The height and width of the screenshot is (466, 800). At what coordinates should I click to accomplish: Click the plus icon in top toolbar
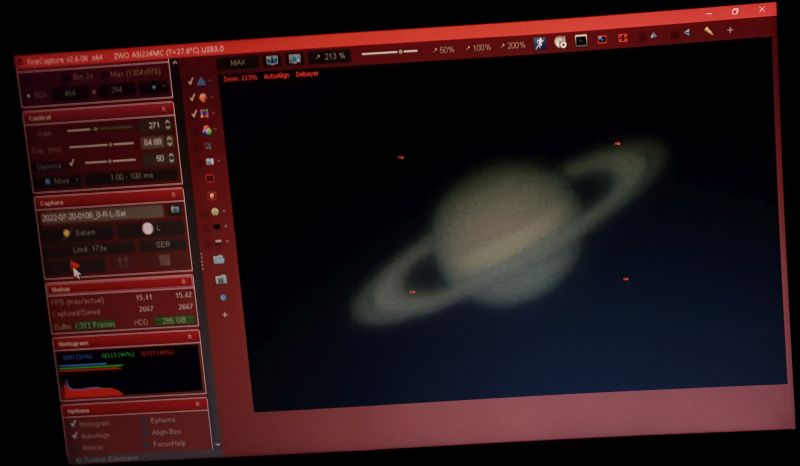point(730,30)
